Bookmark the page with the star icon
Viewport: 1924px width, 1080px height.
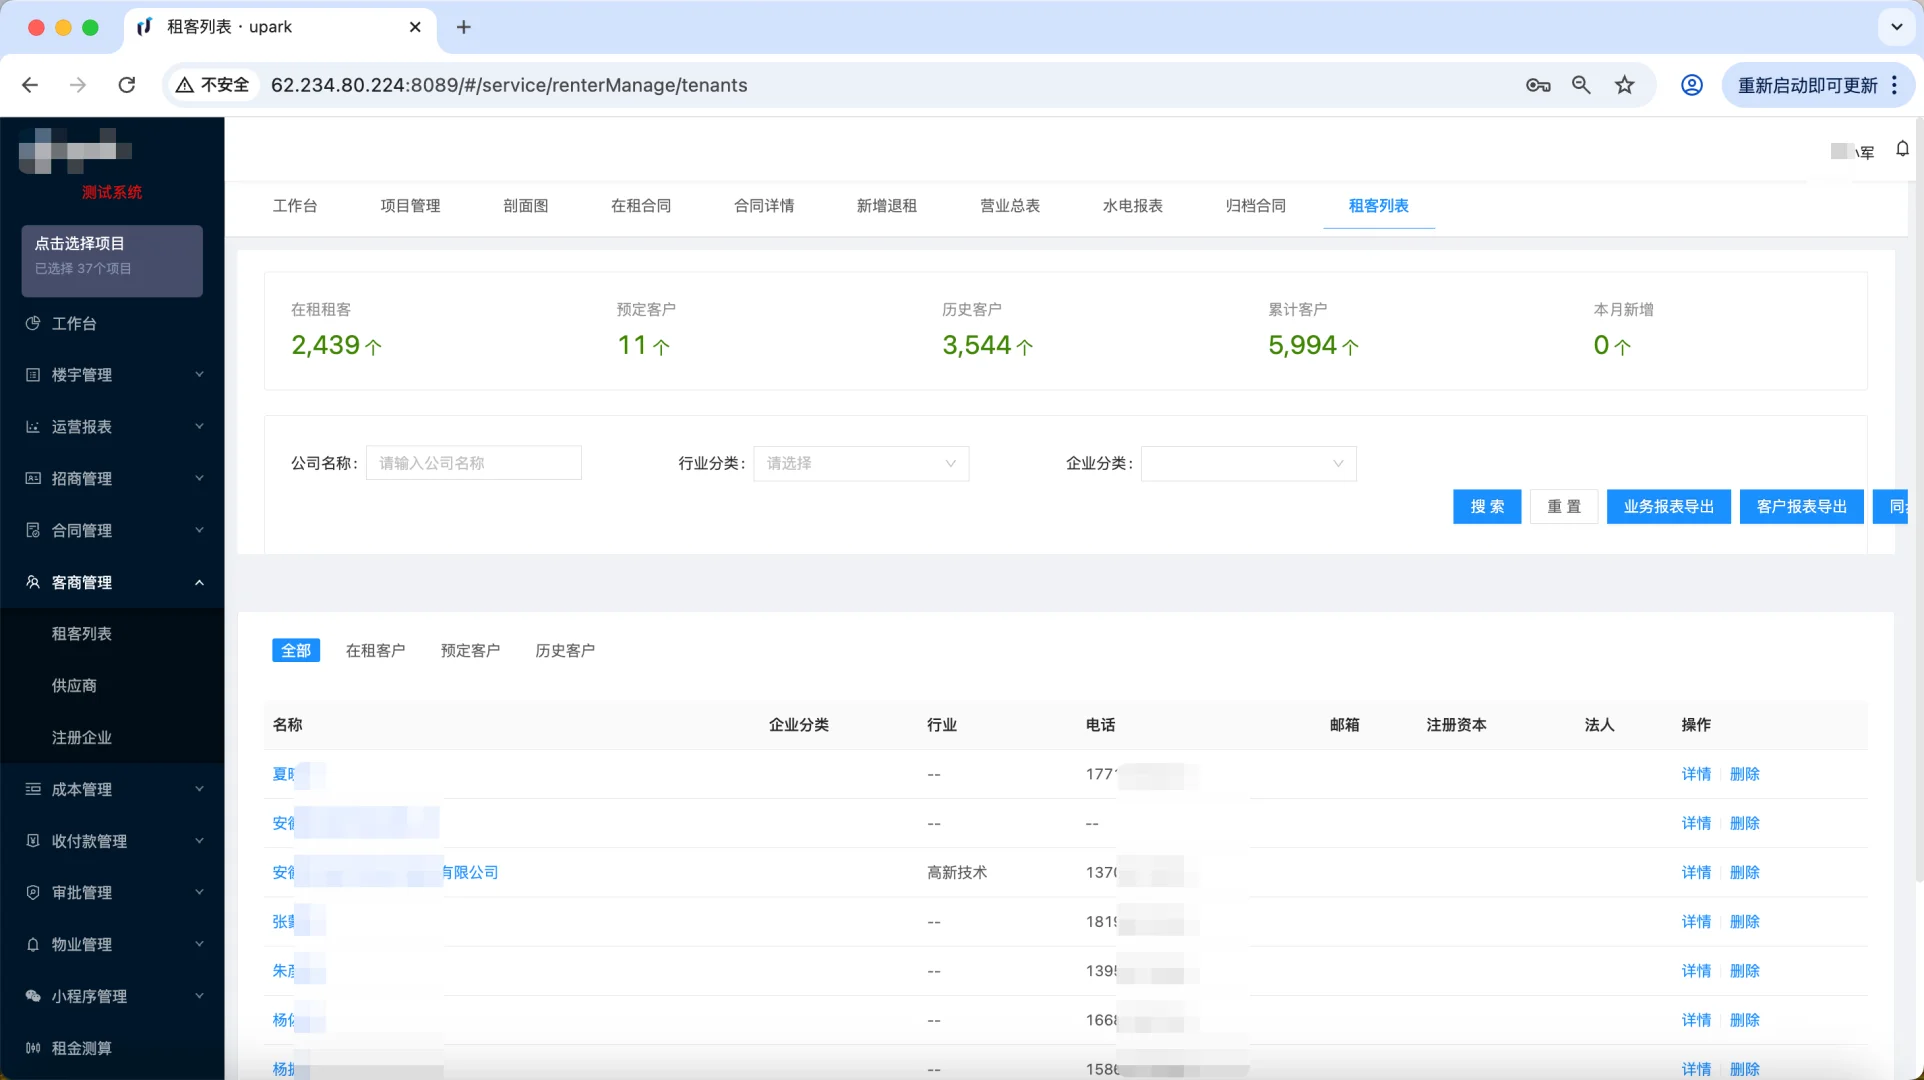pyautogui.click(x=1624, y=85)
